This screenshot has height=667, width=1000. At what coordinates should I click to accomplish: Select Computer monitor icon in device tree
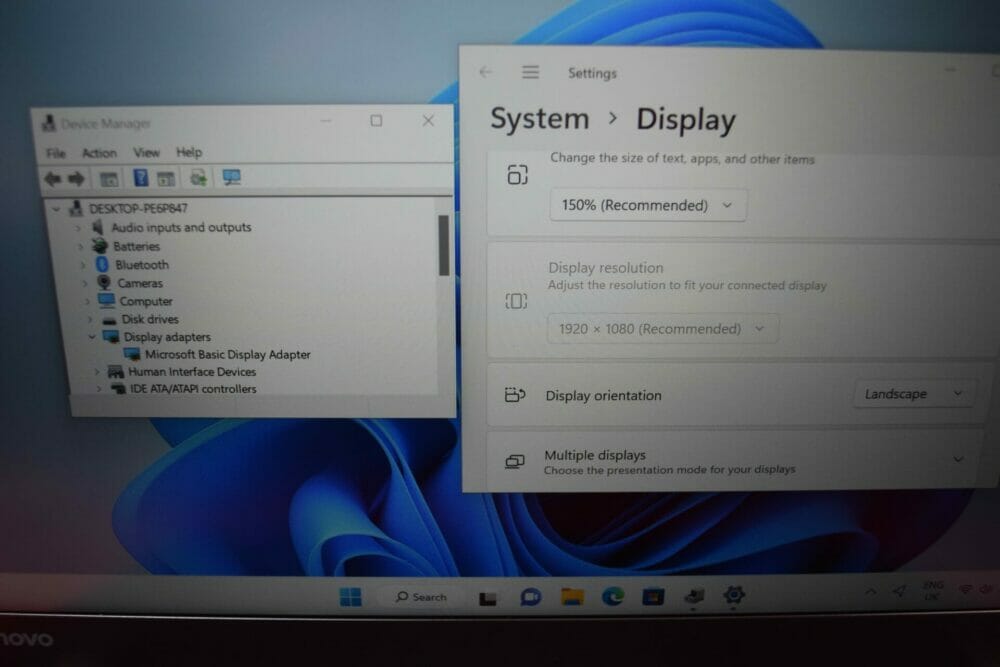click(x=107, y=300)
